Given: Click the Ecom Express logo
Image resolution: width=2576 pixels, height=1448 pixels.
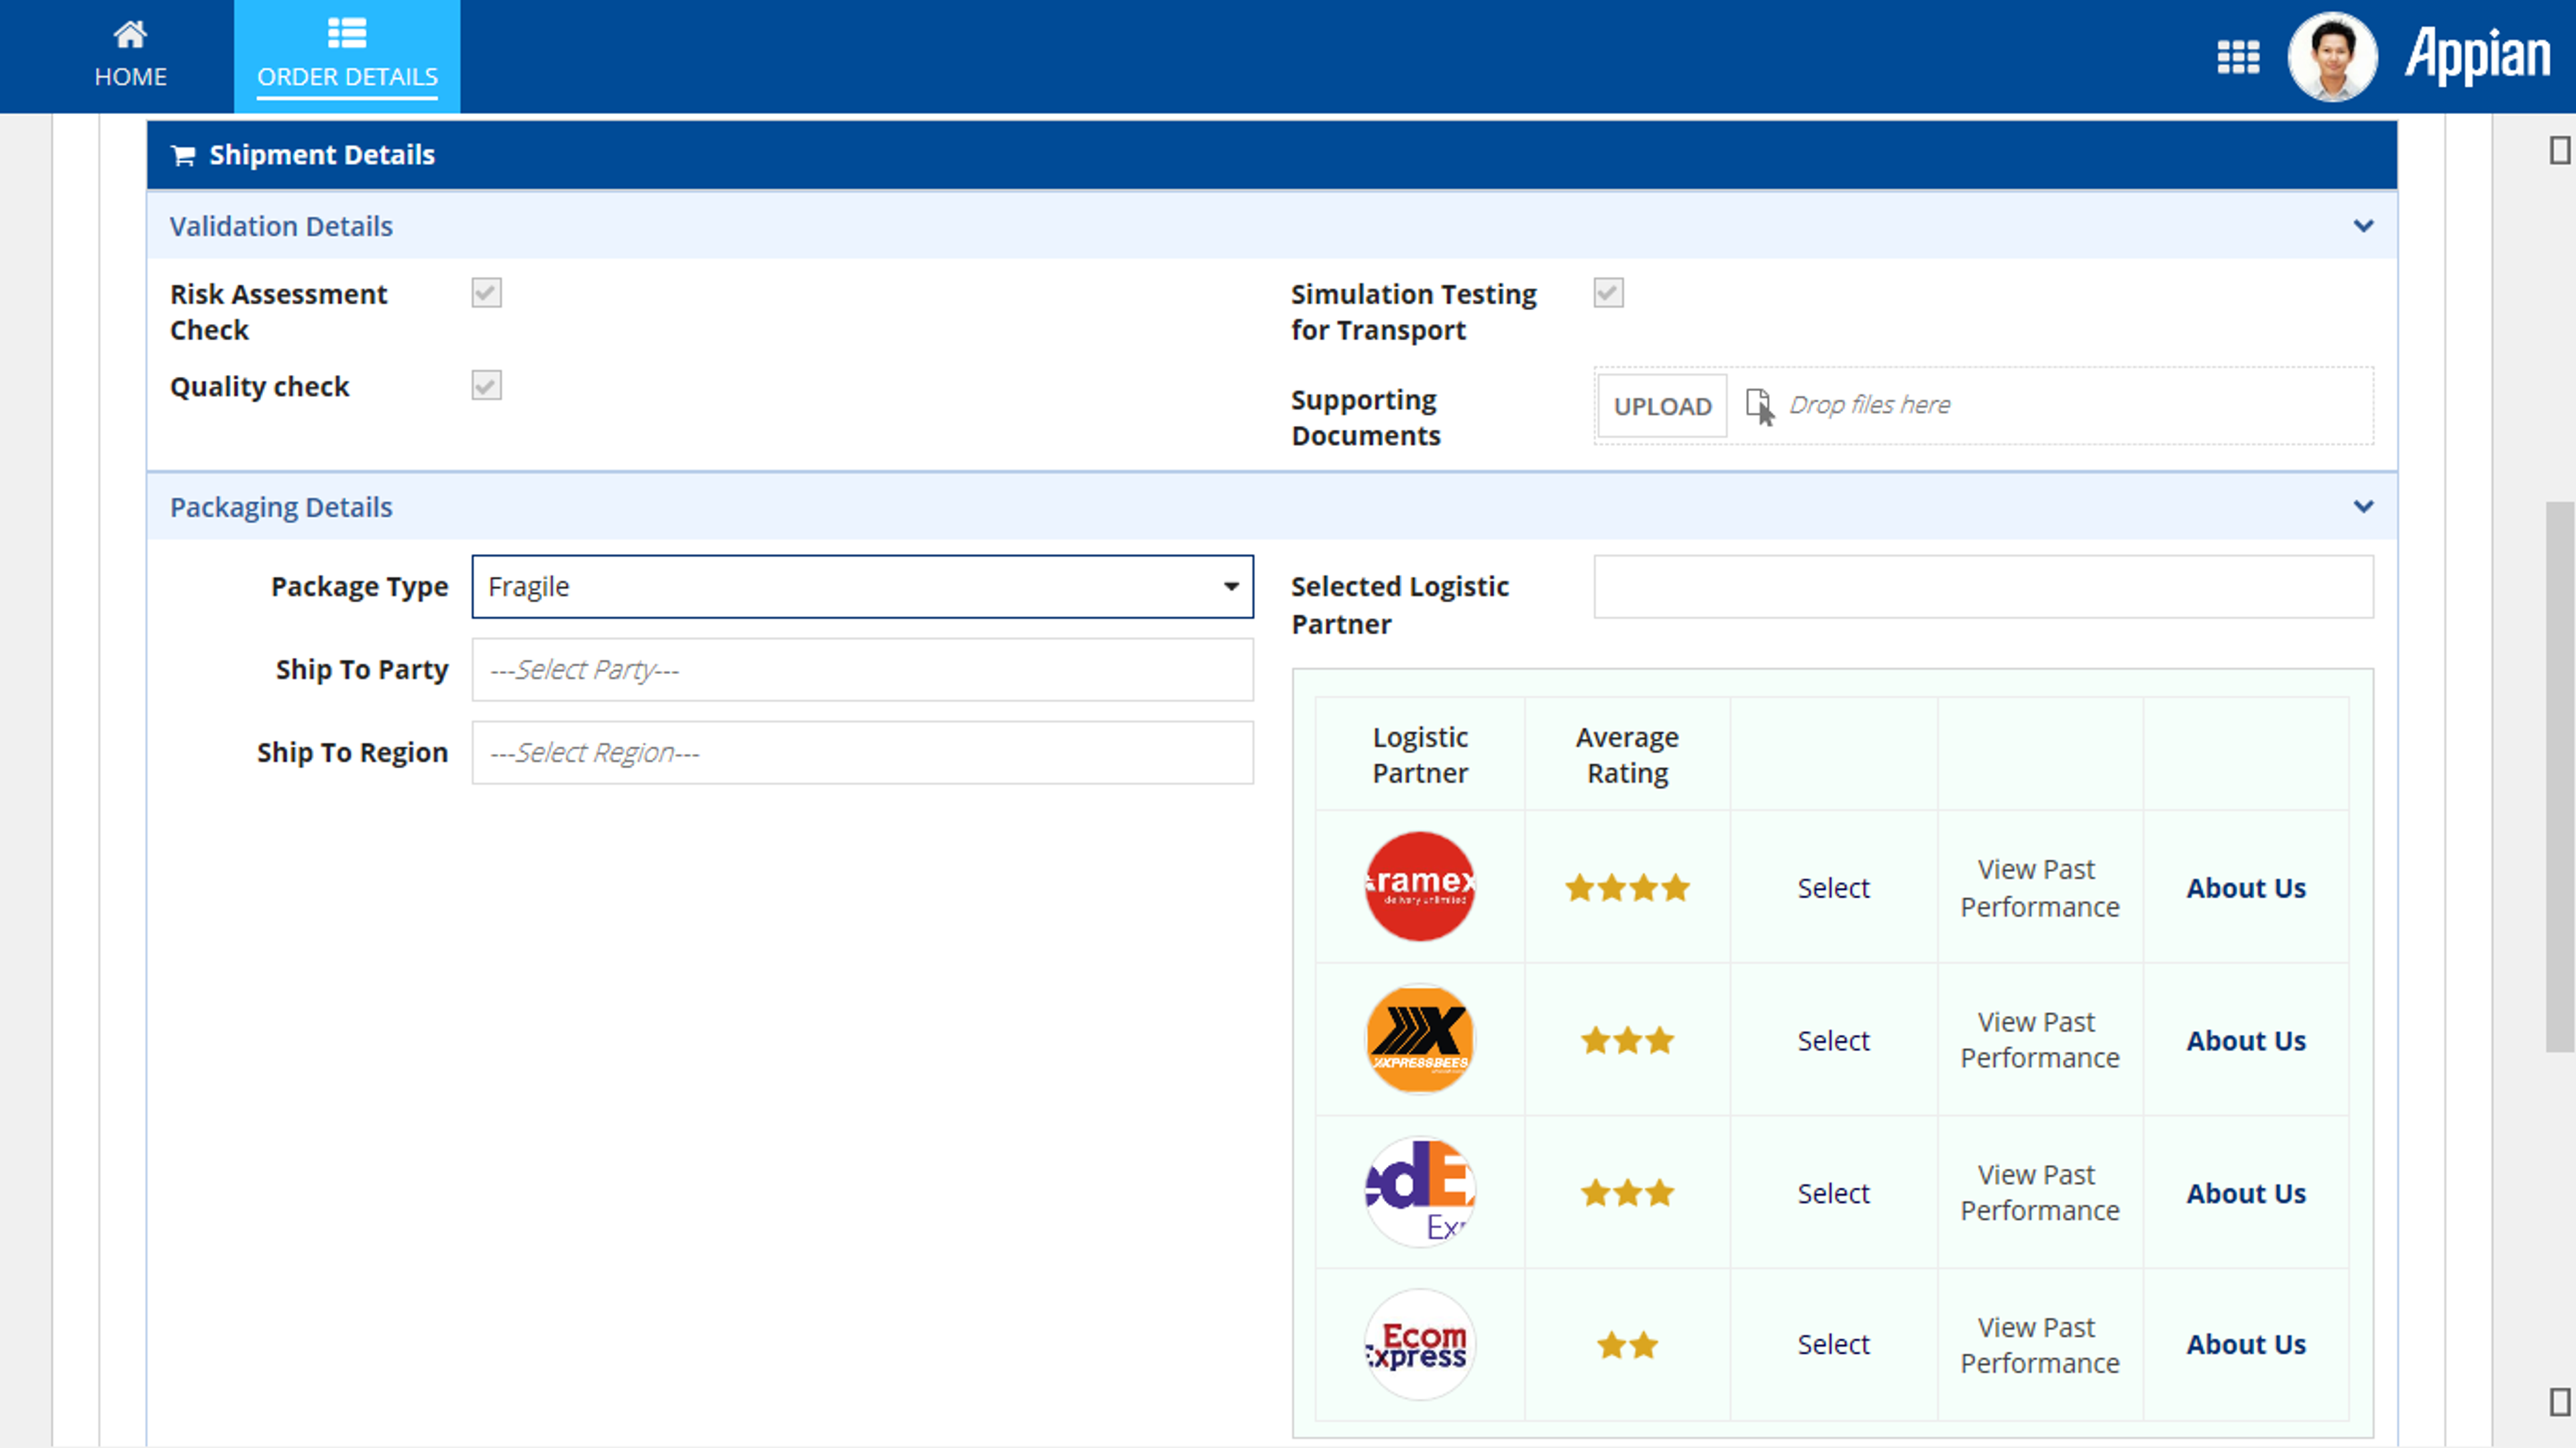Looking at the screenshot, I should click(1420, 1344).
